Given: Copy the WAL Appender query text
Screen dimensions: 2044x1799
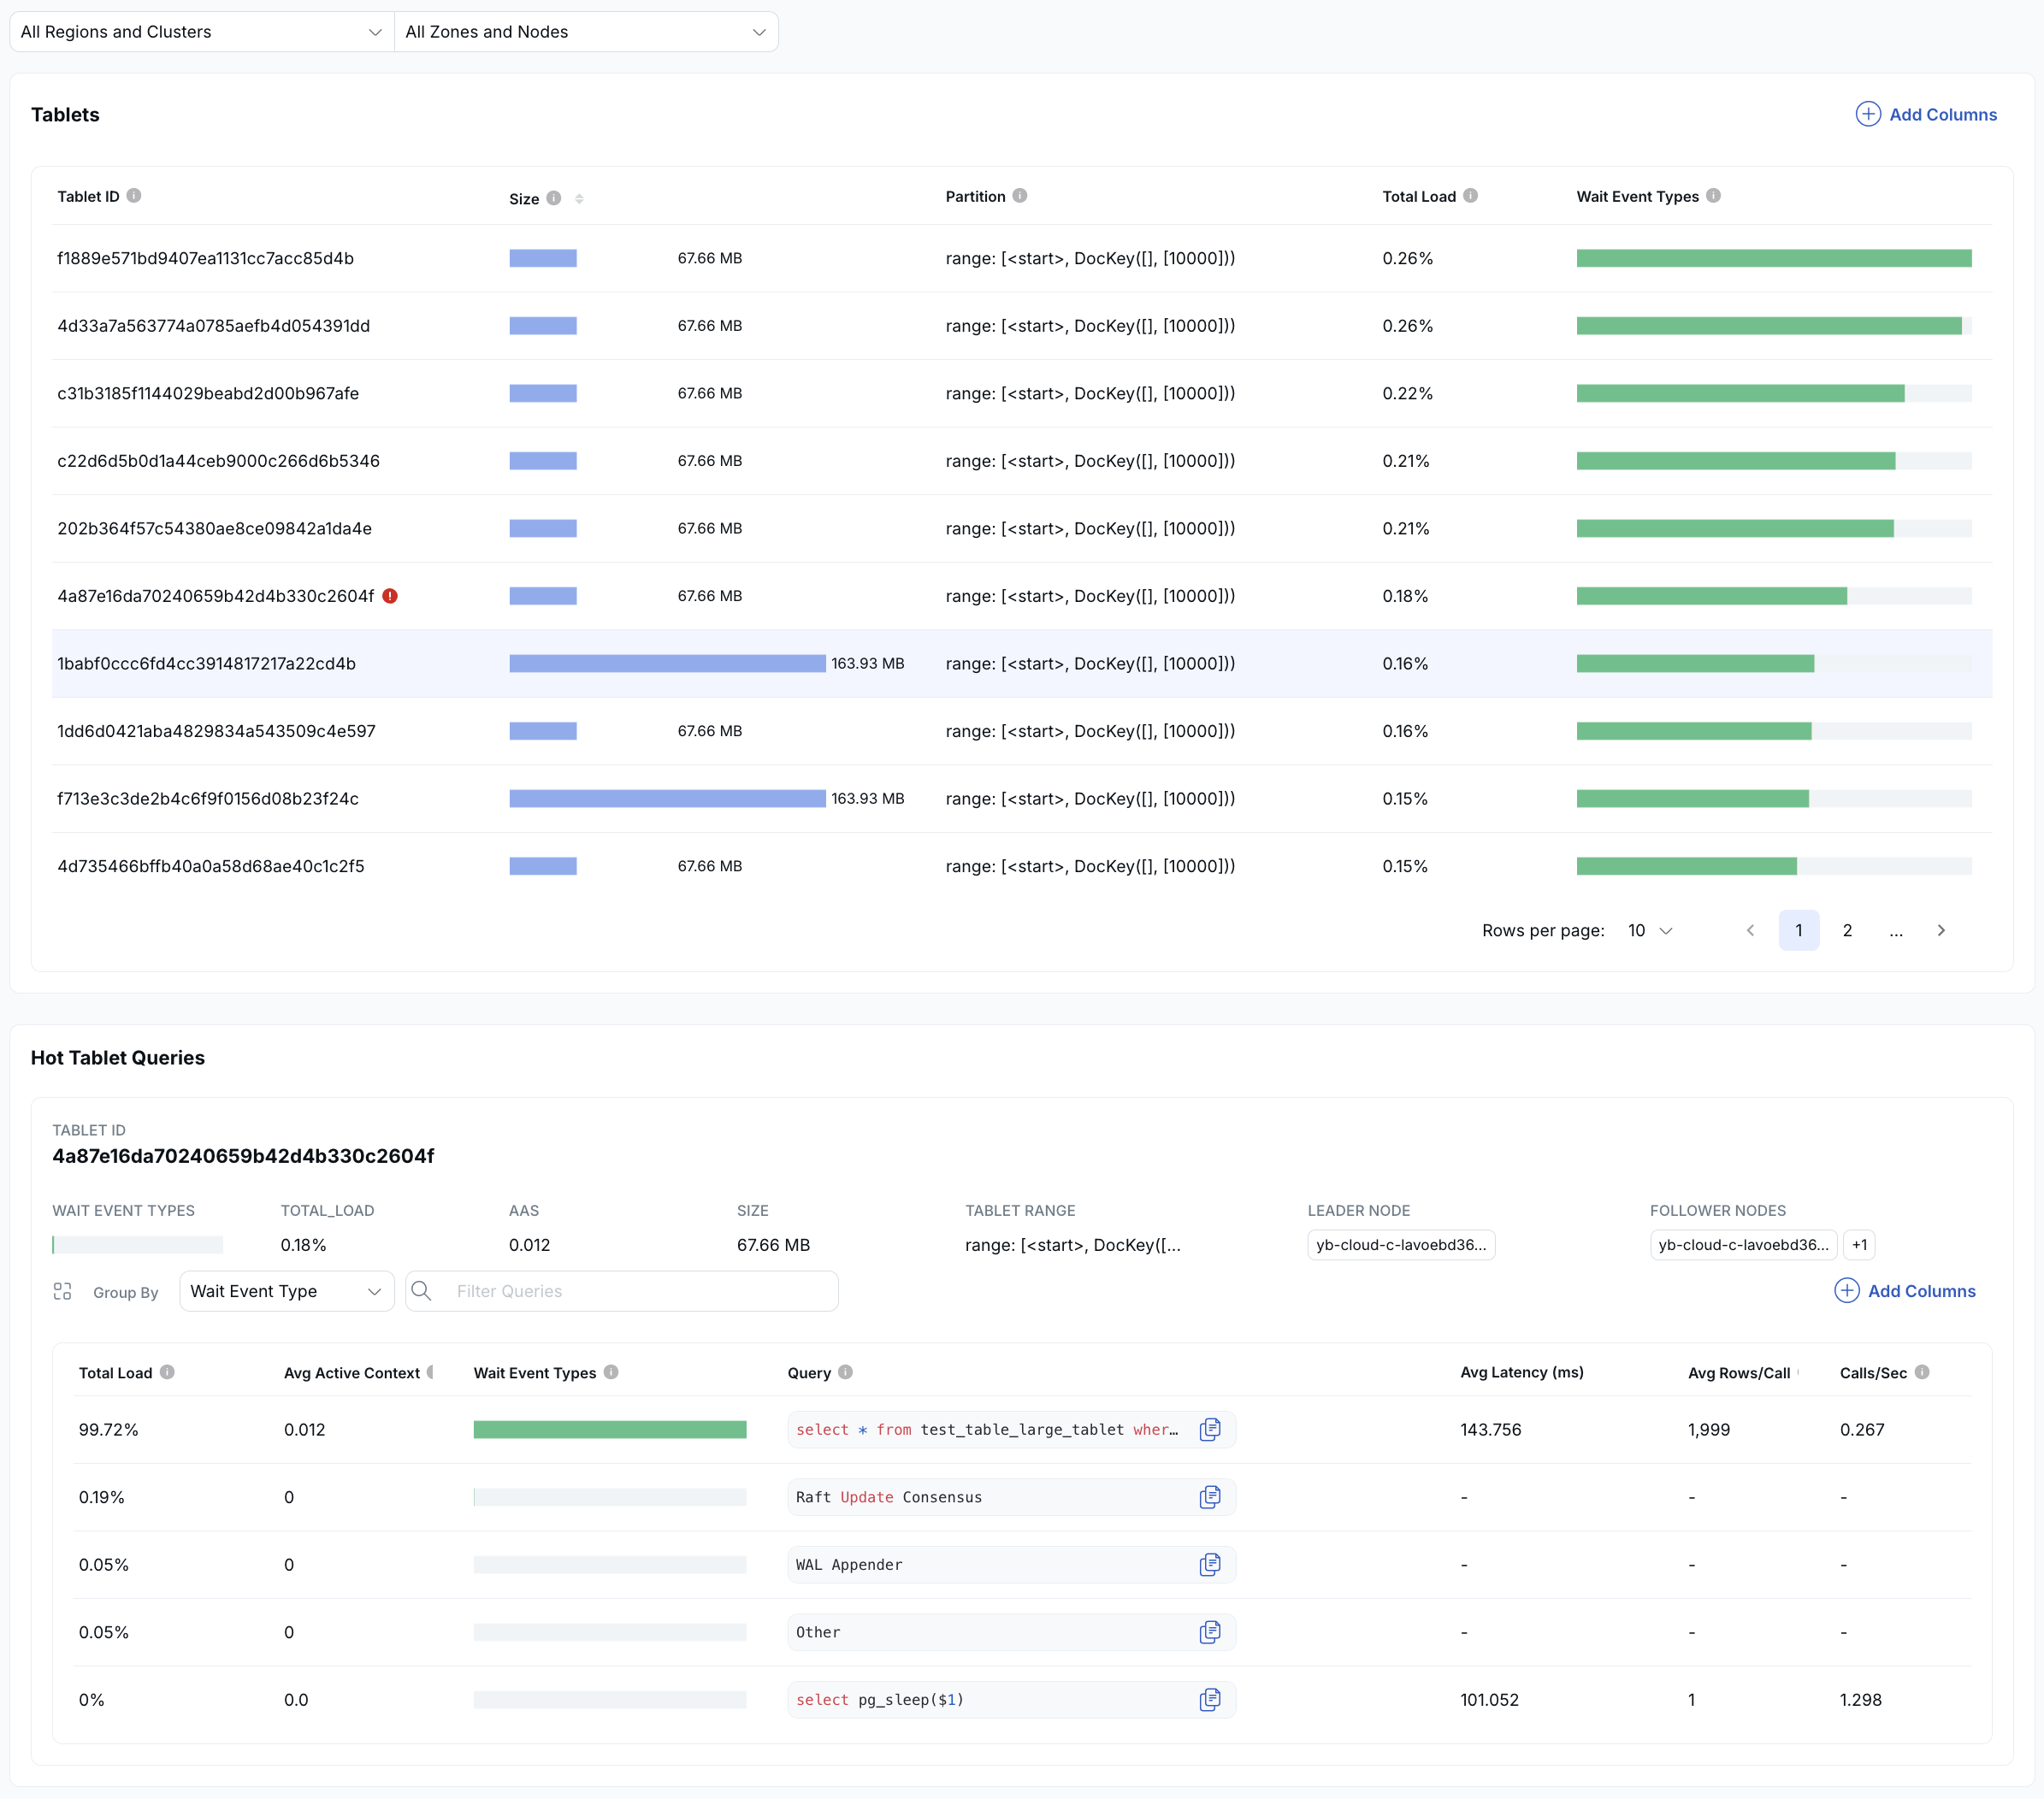Looking at the screenshot, I should 1209,1565.
